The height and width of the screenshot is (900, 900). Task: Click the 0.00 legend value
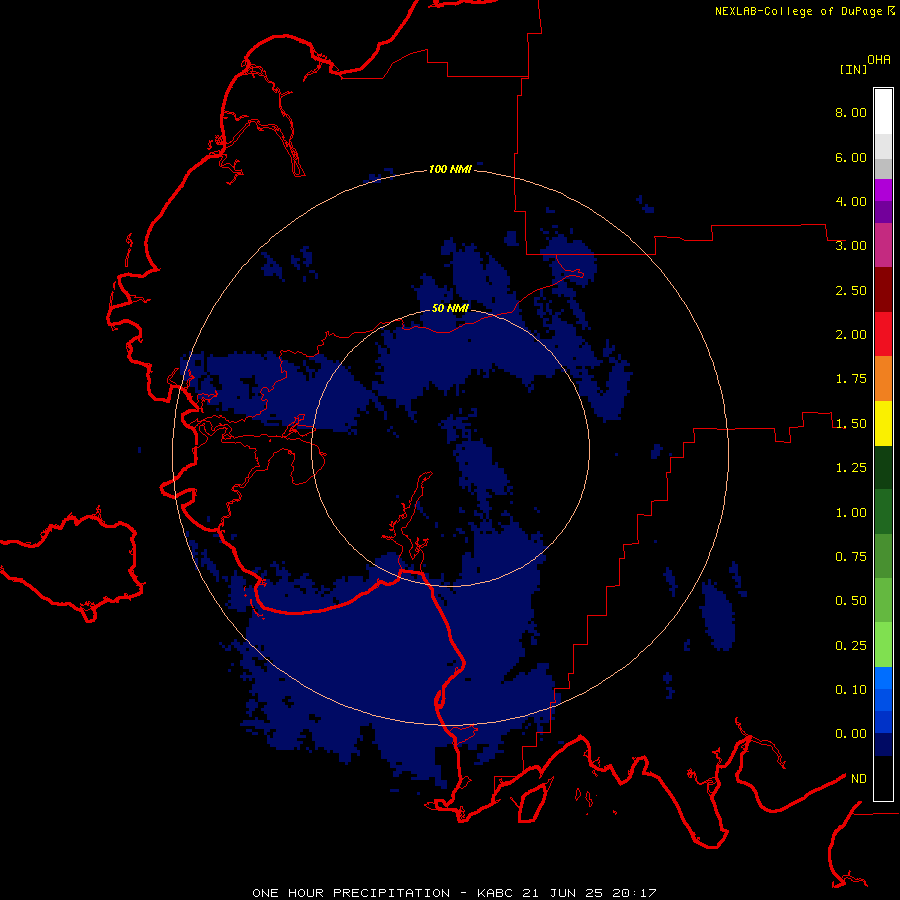[851, 734]
